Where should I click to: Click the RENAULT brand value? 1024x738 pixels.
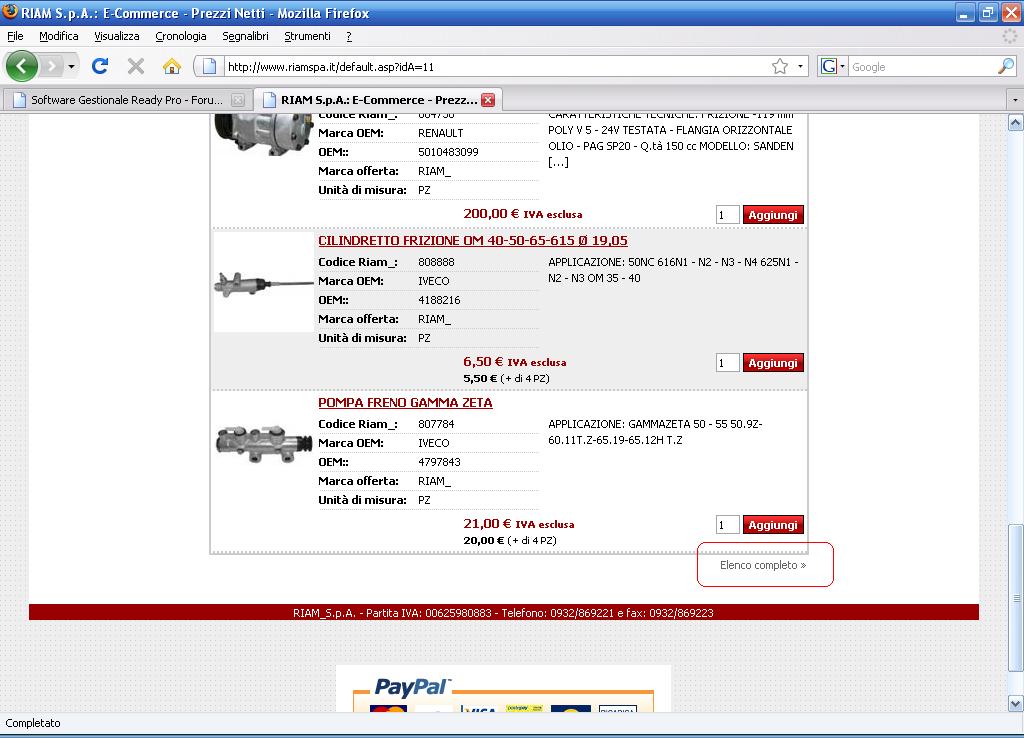441,133
